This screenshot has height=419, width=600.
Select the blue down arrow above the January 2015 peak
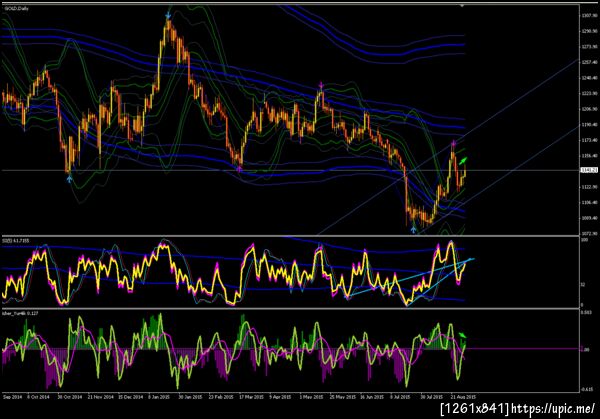click(168, 15)
